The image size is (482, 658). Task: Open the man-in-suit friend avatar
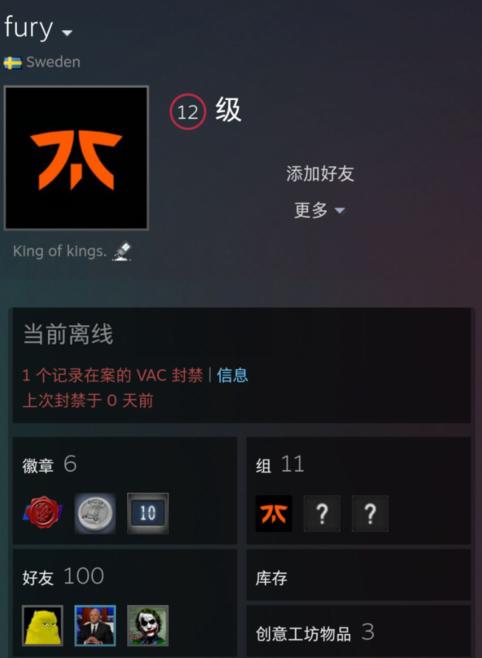pos(95,625)
